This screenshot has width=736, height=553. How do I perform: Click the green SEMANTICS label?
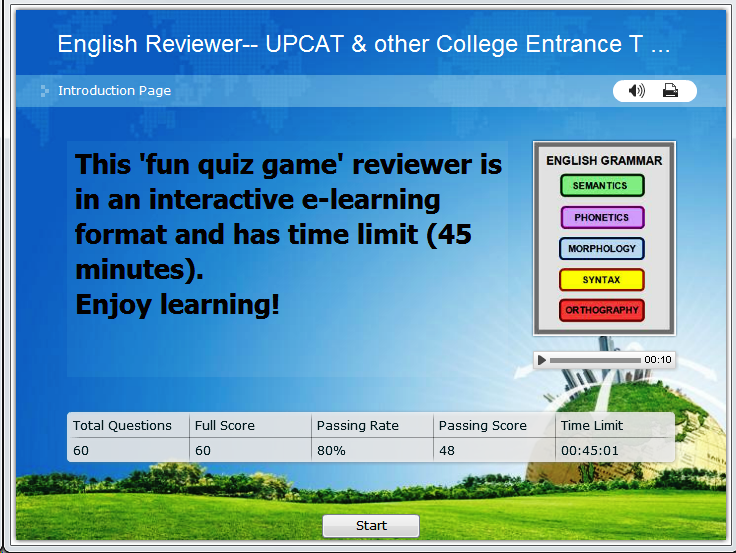(602, 185)
